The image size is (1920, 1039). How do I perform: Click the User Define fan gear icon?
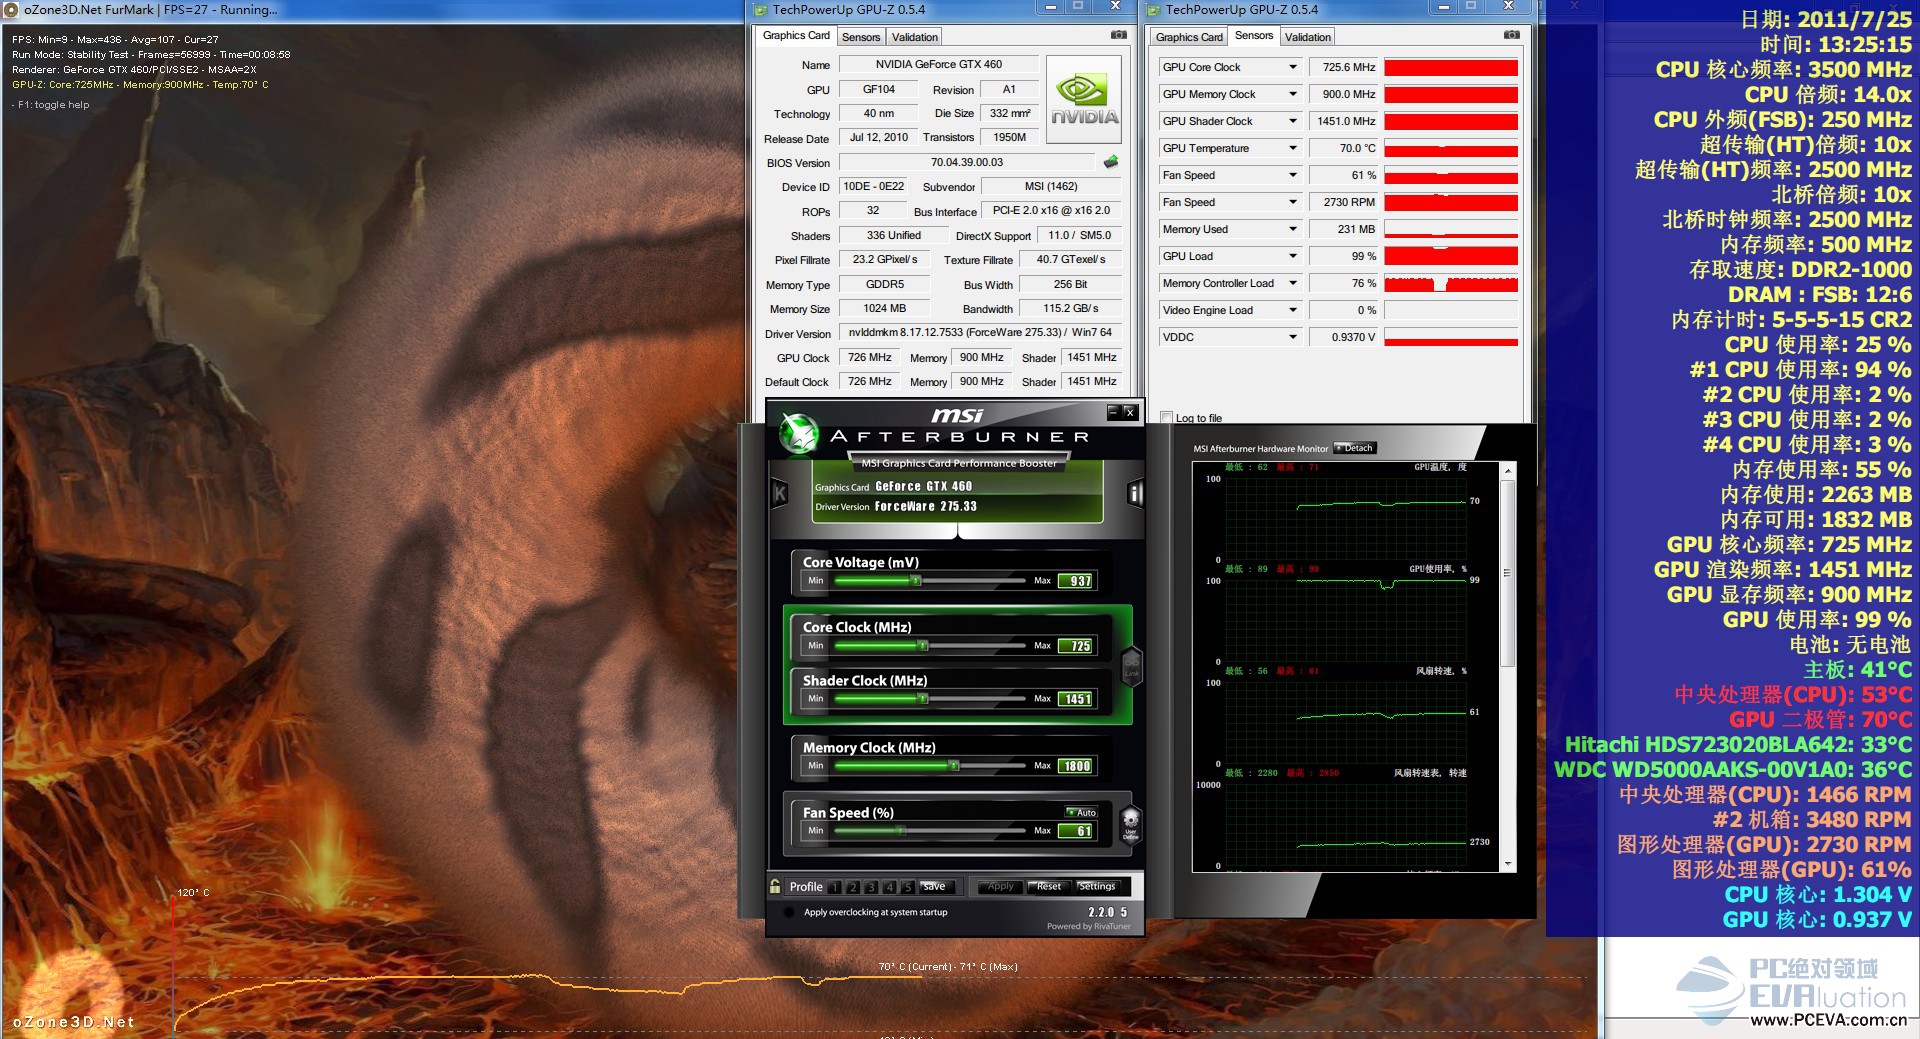pyautogui.click(x=1130, y=826)
